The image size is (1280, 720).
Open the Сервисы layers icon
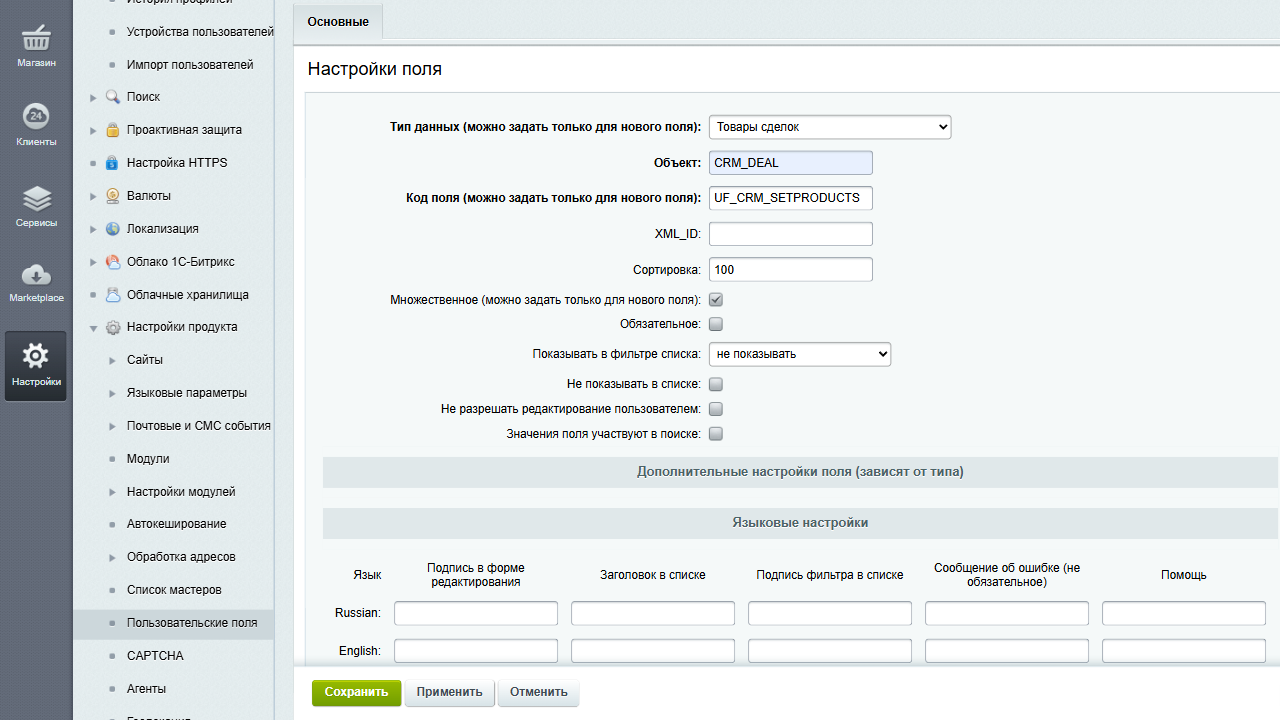(36, 198)
